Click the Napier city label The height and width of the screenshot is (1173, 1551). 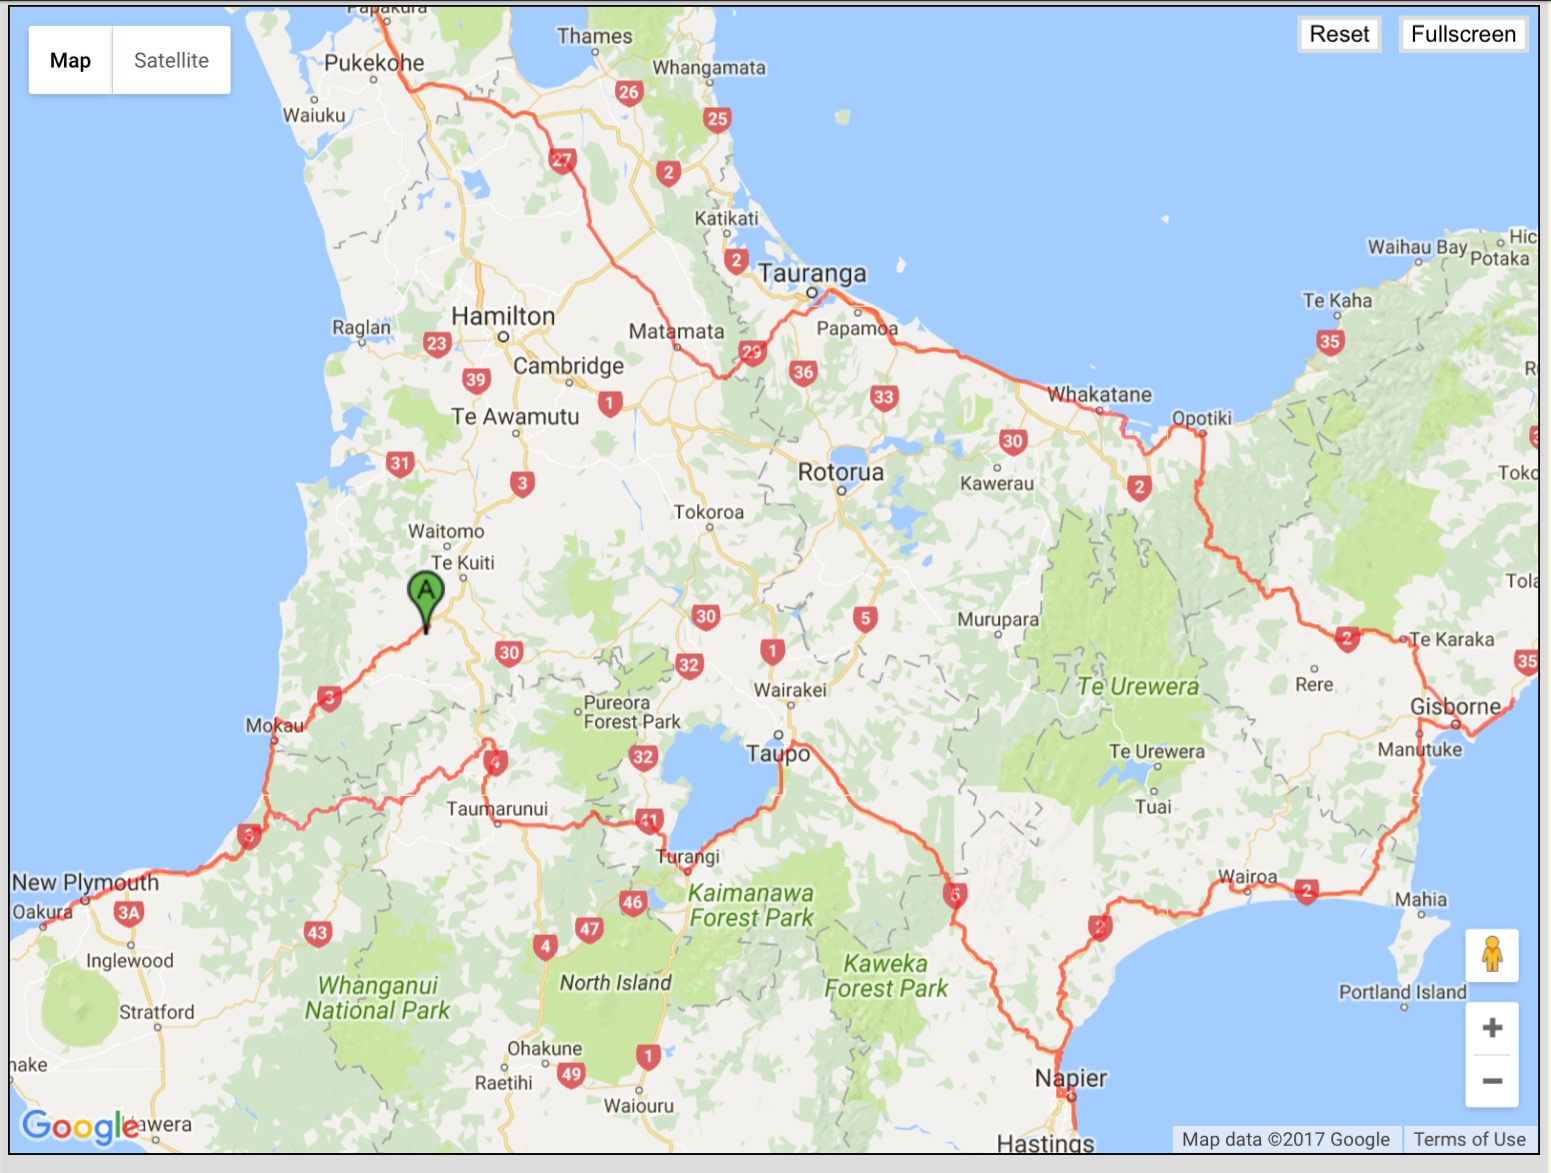pos(1070,1078)
